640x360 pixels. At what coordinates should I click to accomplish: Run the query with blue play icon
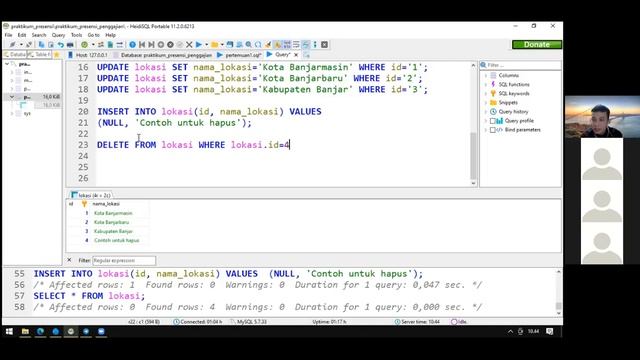click(199, 44)
